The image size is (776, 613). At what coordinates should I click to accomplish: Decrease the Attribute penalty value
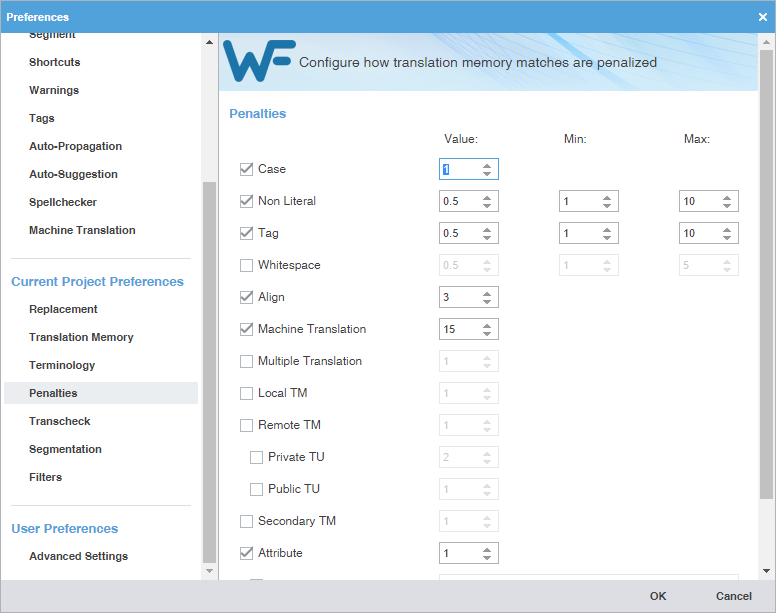click(487, 558)
